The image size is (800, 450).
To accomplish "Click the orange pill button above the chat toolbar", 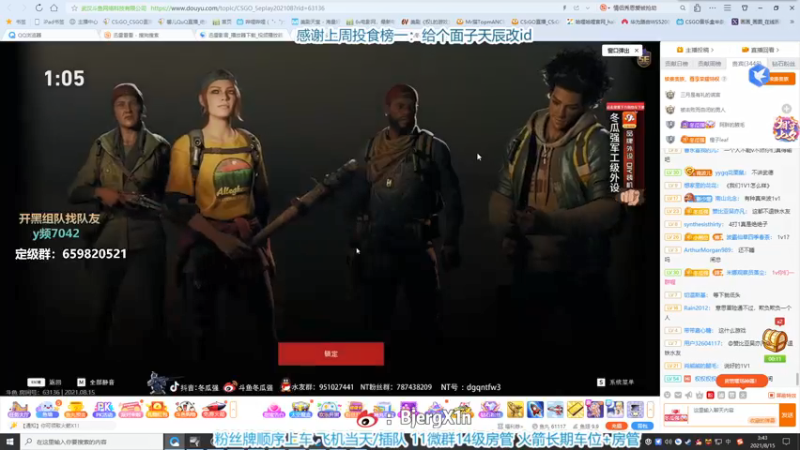I will pos(742,381).
